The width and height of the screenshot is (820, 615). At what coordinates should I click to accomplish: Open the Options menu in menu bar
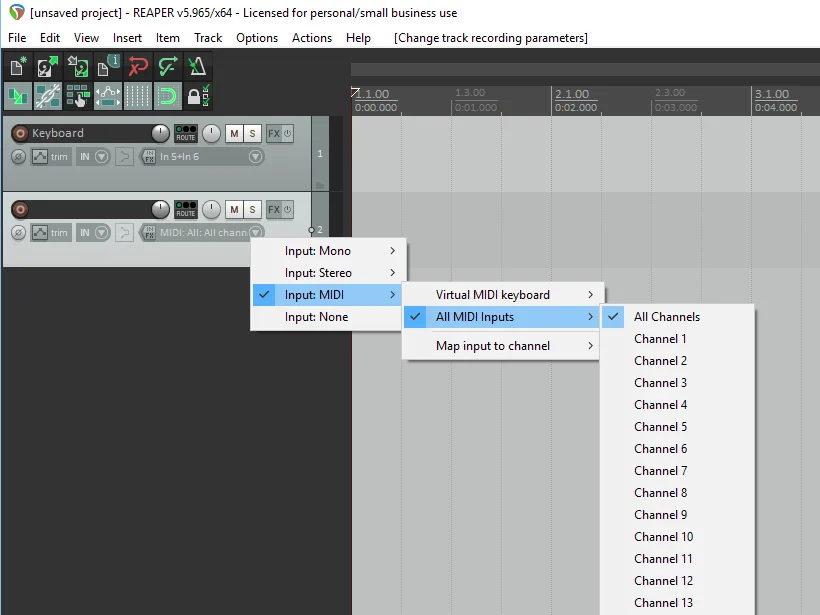(x=257, y=38)
